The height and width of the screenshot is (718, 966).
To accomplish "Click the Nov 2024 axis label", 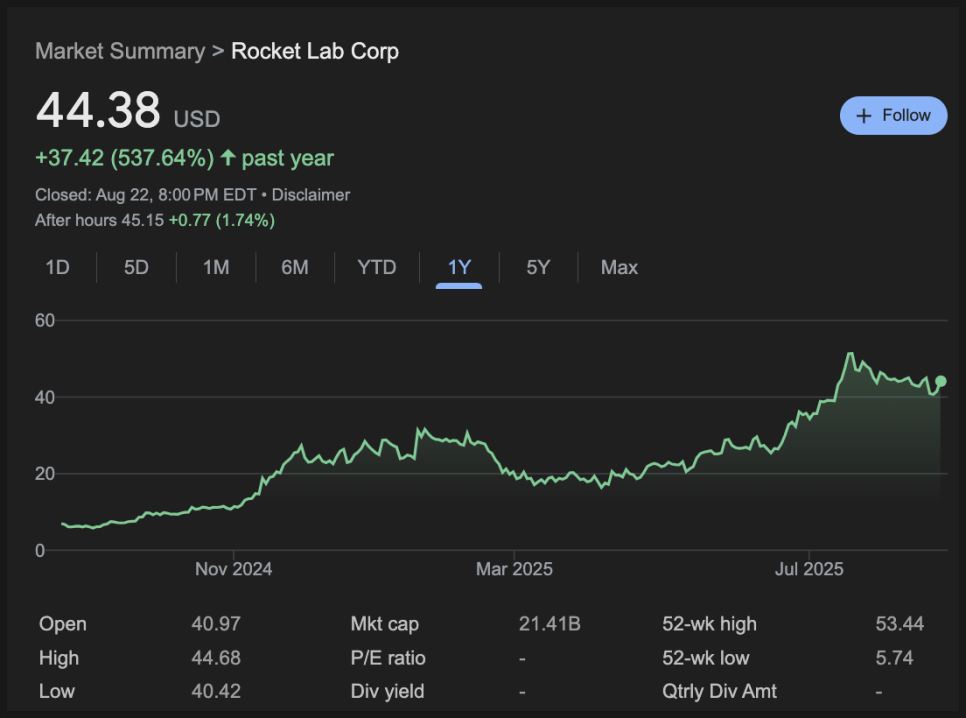I will click(x=233, y=569).
